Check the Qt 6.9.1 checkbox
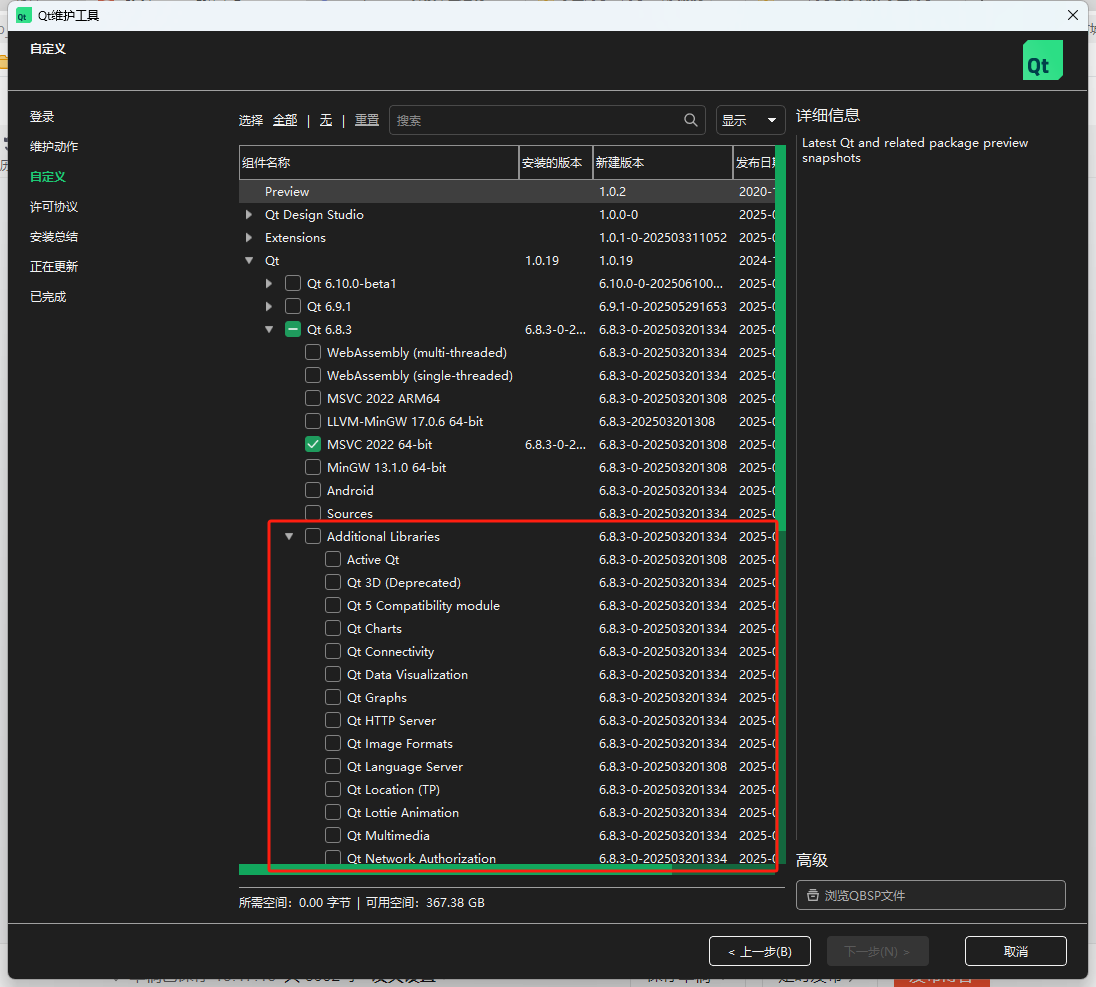This screenshot has width=1096, height=987. (293, 306)
